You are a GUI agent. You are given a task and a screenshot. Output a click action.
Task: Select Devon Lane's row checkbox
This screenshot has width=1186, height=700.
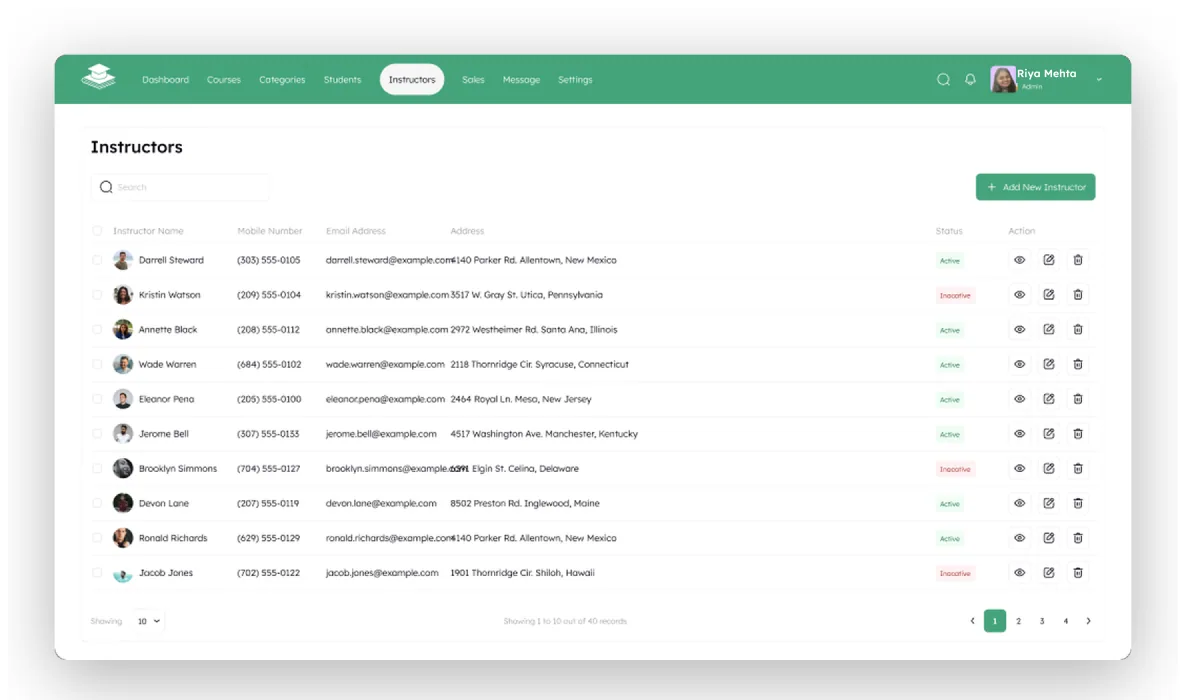(x=97, y=503)
